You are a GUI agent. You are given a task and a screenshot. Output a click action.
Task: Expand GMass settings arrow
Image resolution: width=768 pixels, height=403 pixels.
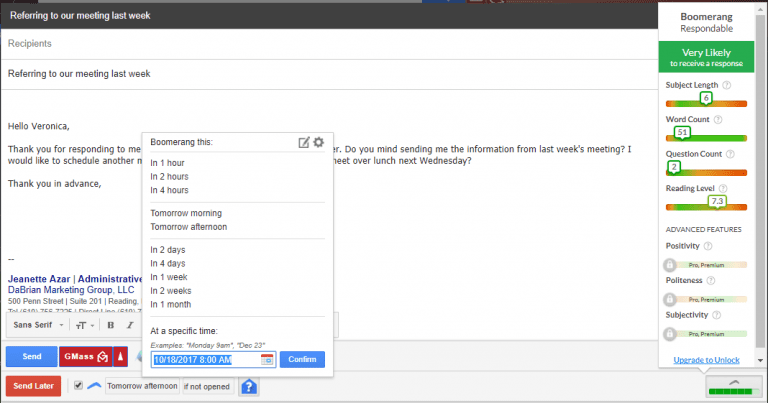pos(120,356)
